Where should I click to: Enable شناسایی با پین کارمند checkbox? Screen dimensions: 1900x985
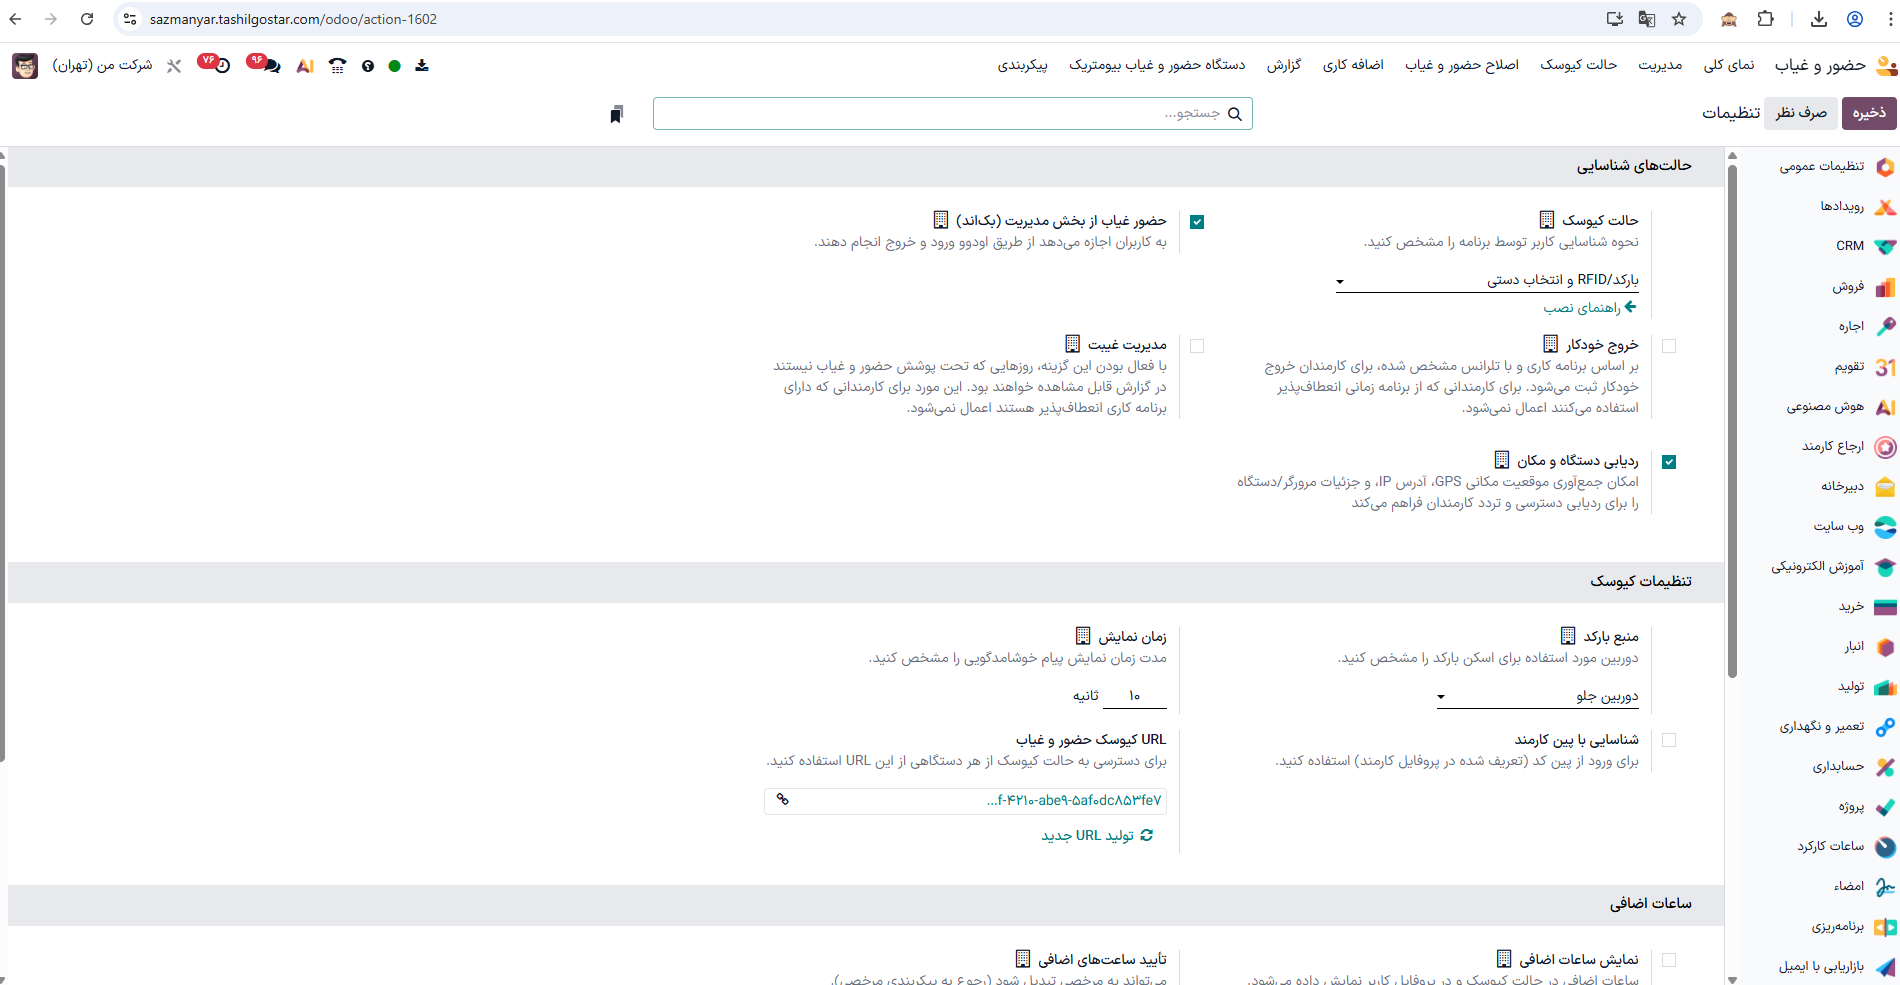tap(1669, 740)
